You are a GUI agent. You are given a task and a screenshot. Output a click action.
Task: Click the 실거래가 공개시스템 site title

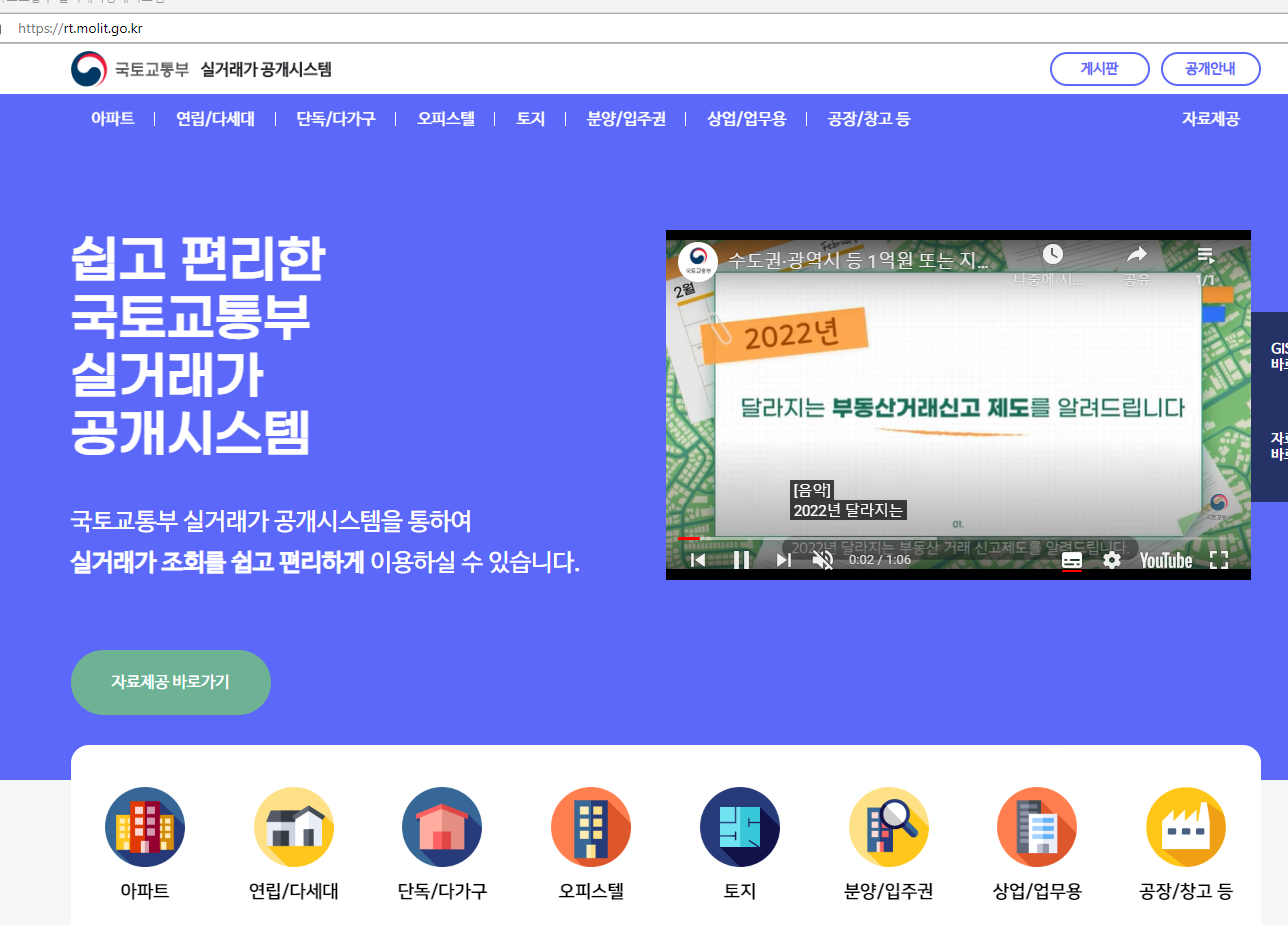click(x=266, y=69)
